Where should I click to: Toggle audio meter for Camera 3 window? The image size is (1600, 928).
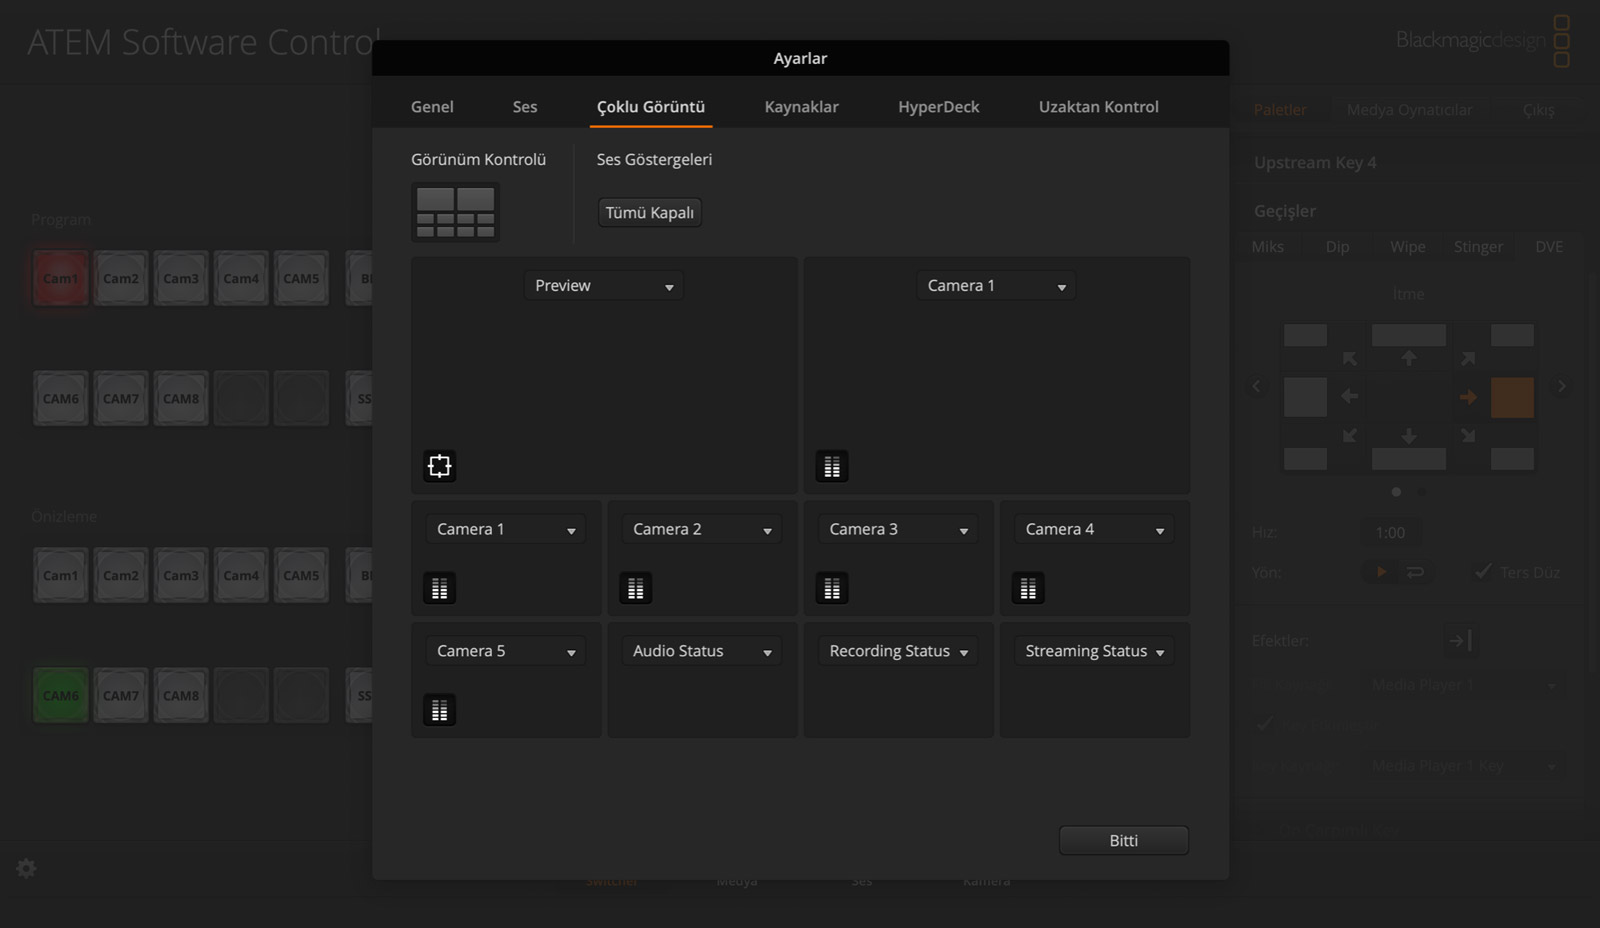[832, 589]
